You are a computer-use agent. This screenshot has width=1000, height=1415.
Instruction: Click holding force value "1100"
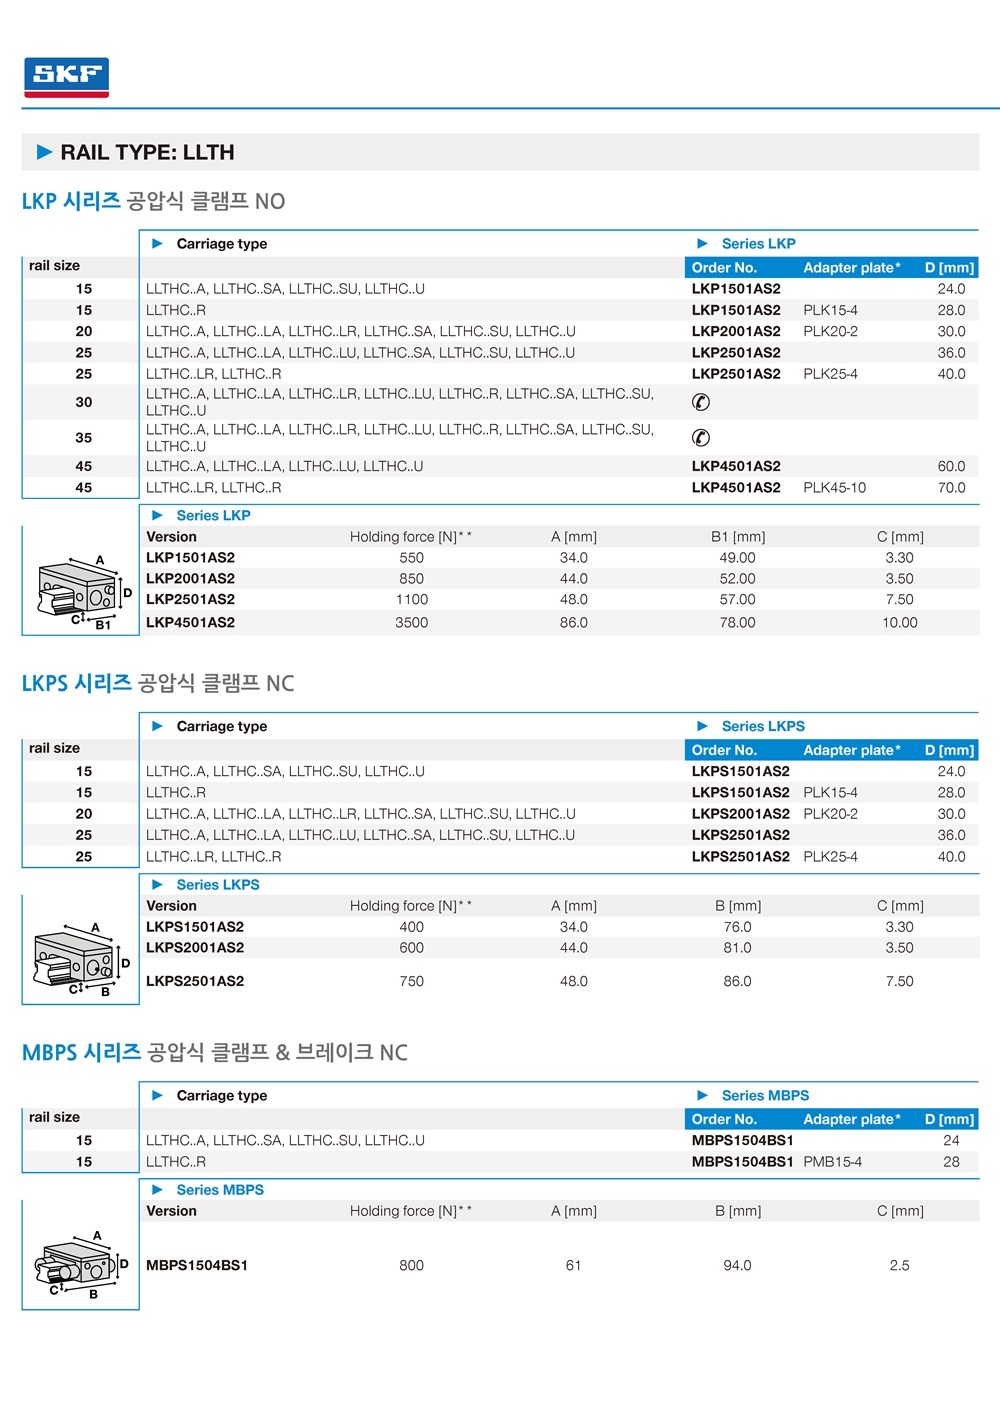tap(411, 600)
